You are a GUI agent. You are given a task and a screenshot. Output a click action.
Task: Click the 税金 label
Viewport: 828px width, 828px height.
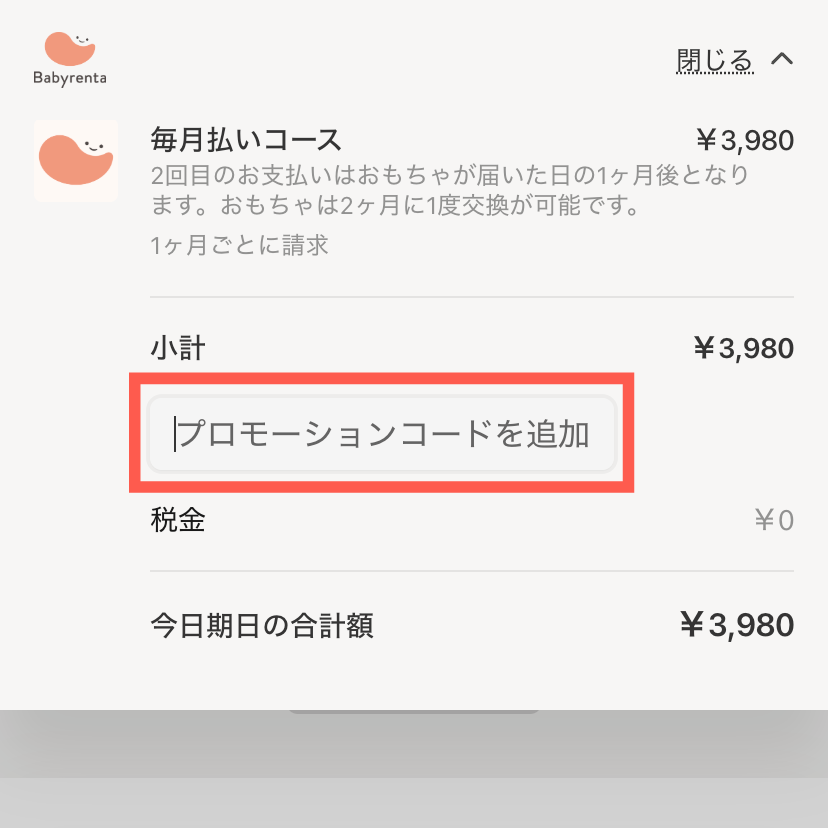tap(178, 520)
